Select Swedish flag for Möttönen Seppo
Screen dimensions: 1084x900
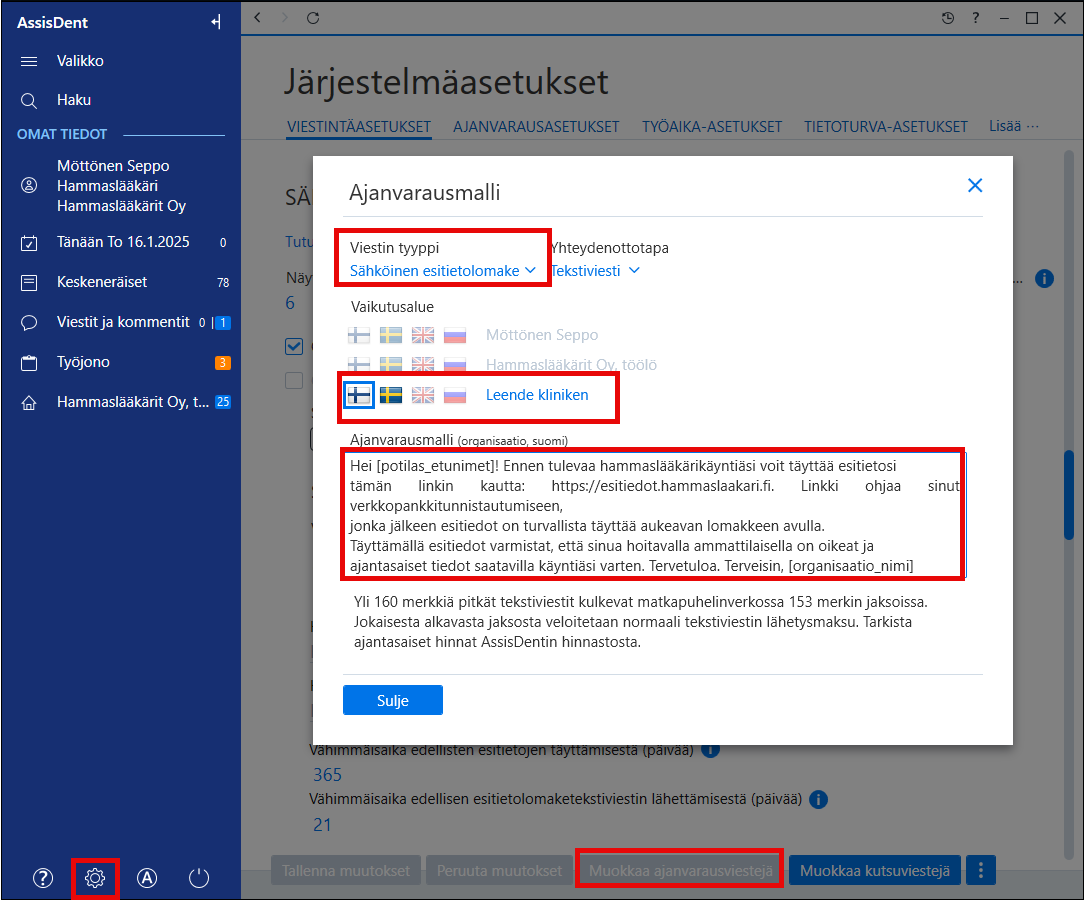391,335
